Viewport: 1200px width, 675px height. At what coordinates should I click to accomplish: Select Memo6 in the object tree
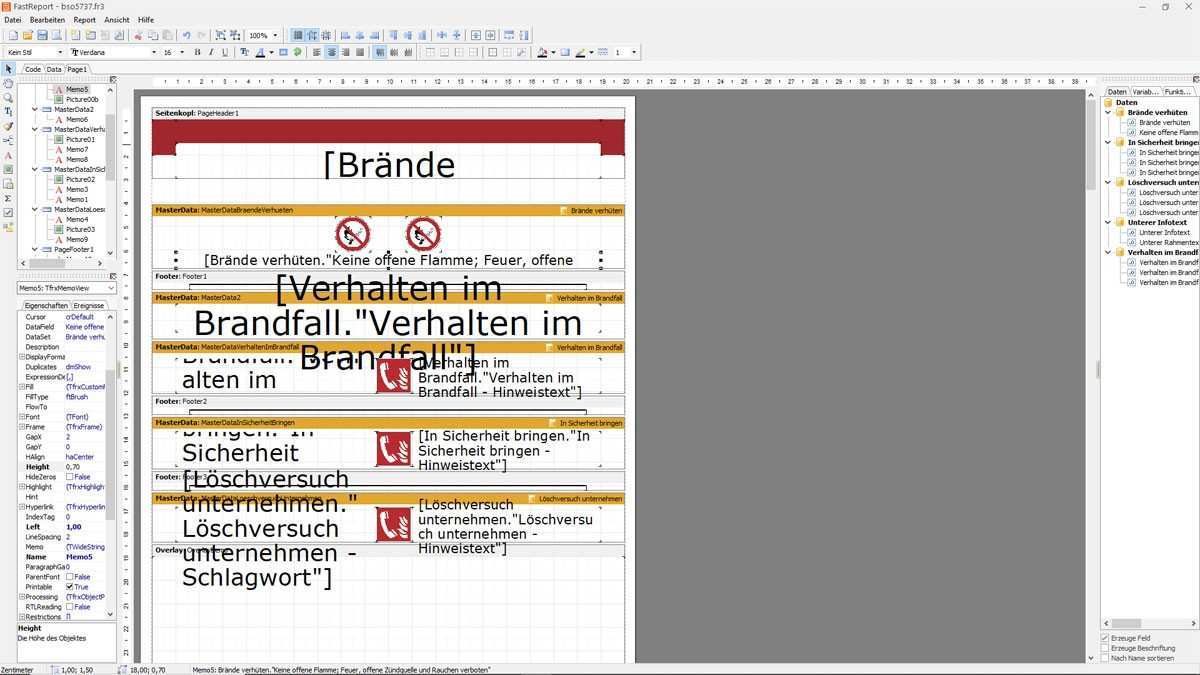[x=77, y=119]
